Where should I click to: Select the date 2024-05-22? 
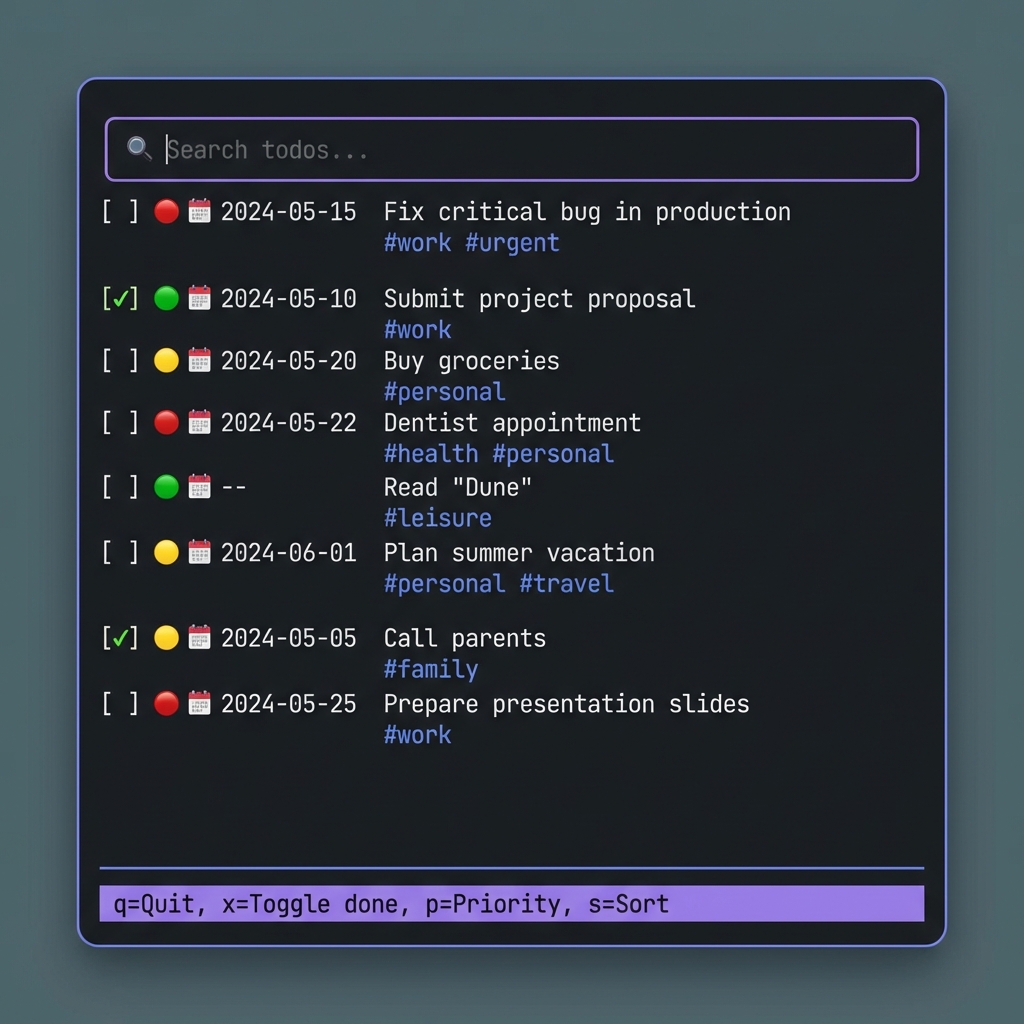pyautogui.click(x=289, y=423)
